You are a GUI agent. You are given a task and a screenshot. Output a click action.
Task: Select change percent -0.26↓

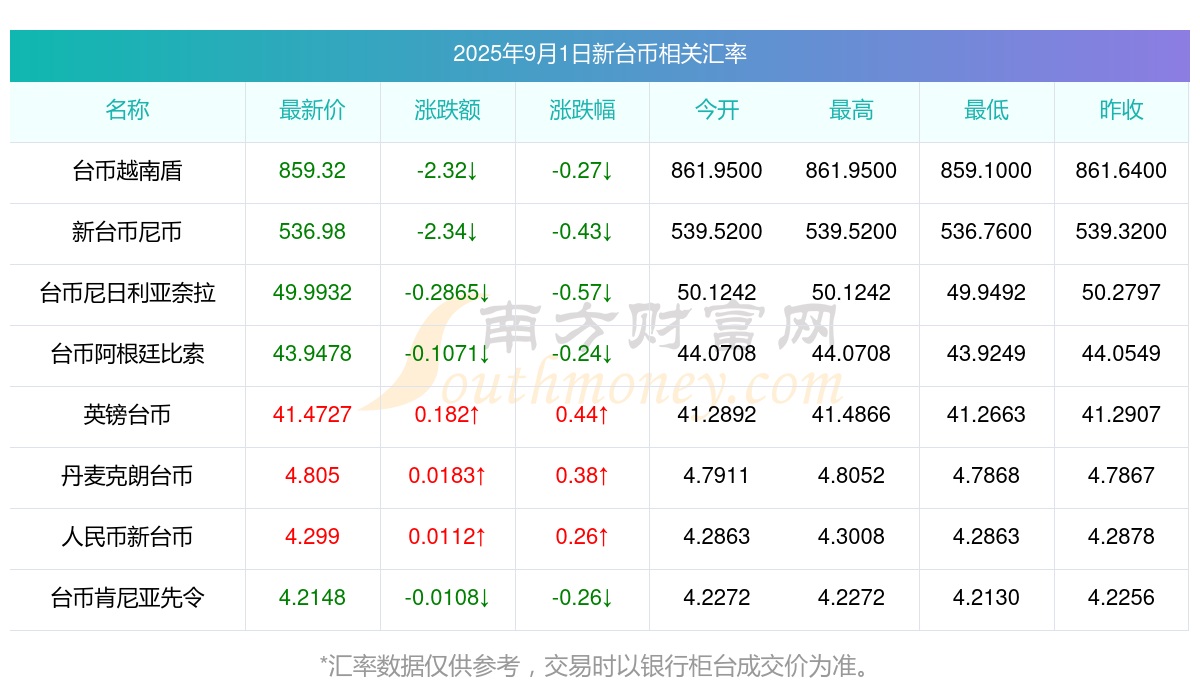582,598
